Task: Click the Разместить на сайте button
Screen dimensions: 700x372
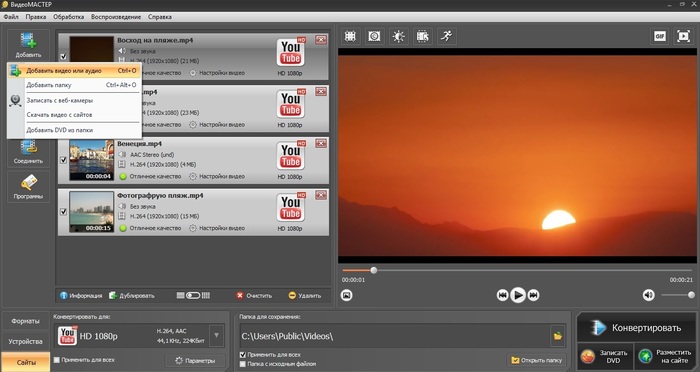Action: pos(665,356)
